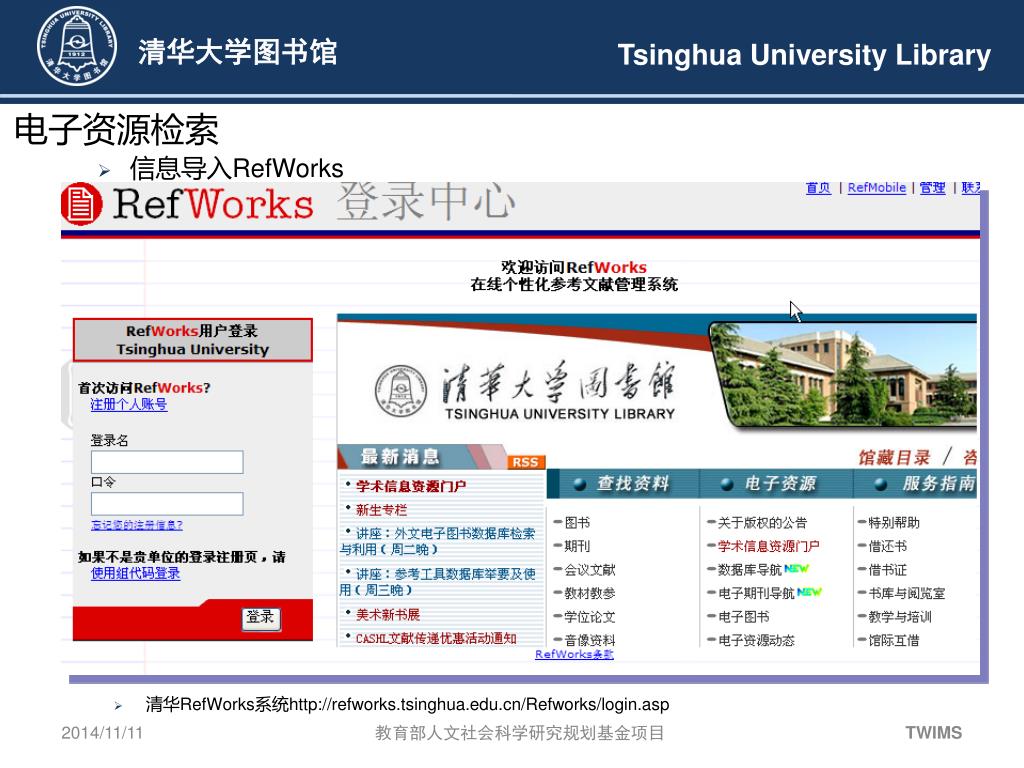Click 电子资源动态 under 电子资源
This screenshot has width=1024, height=768.
756,640
